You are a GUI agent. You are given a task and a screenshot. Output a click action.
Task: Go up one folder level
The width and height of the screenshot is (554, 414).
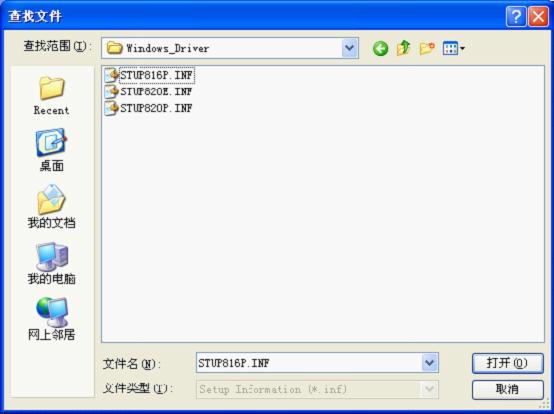403,48
